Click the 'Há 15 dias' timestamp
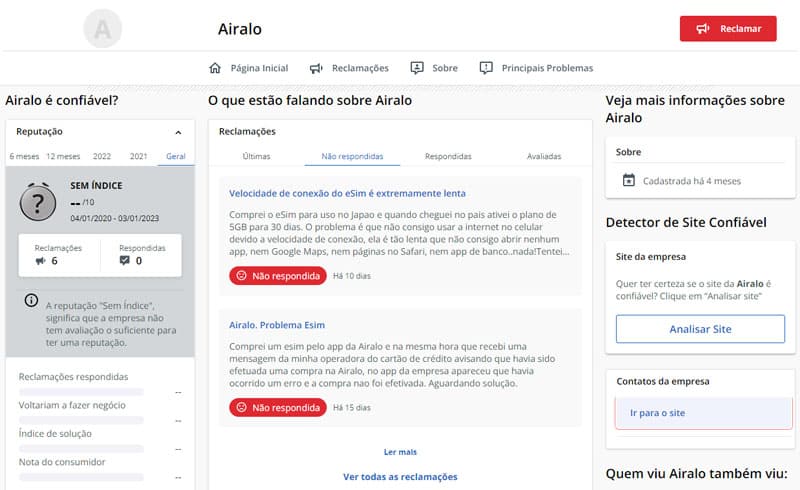Image resolution: width=800 pixels, height=490 pixels. 352,407
